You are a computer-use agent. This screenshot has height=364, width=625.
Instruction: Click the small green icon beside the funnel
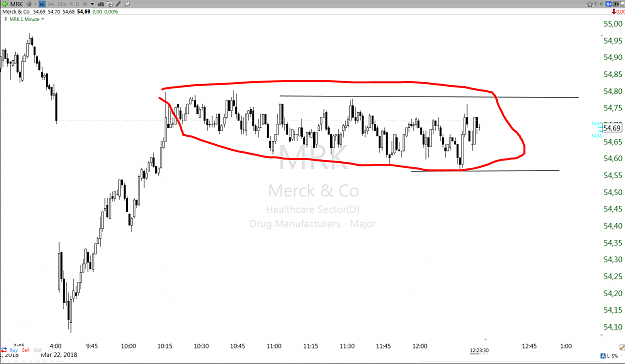point(601,4)
